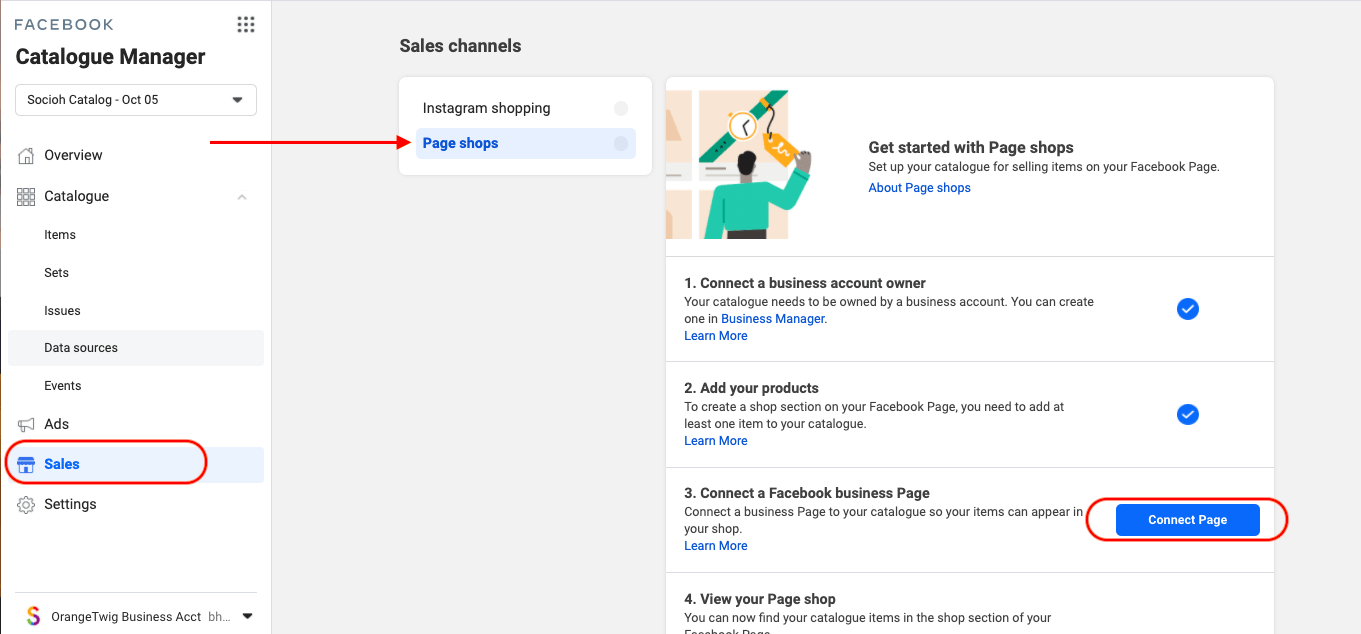The height and width of the screenshot is (634, 1361).
Task: Click the OrangeTwig account logo icon
Action: 33,616
